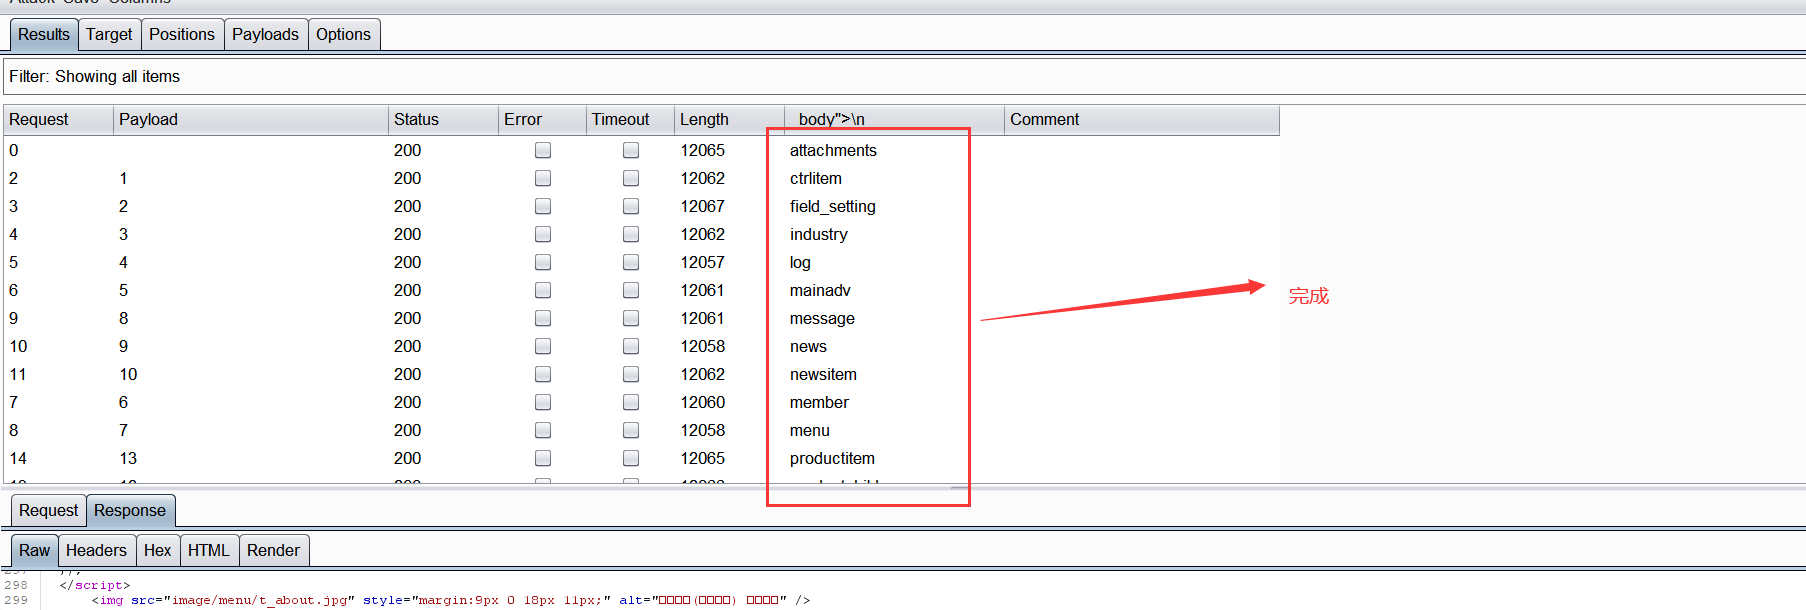
Task: Toggle Error checkbox in the message row
Action: [x=543, y=318]
